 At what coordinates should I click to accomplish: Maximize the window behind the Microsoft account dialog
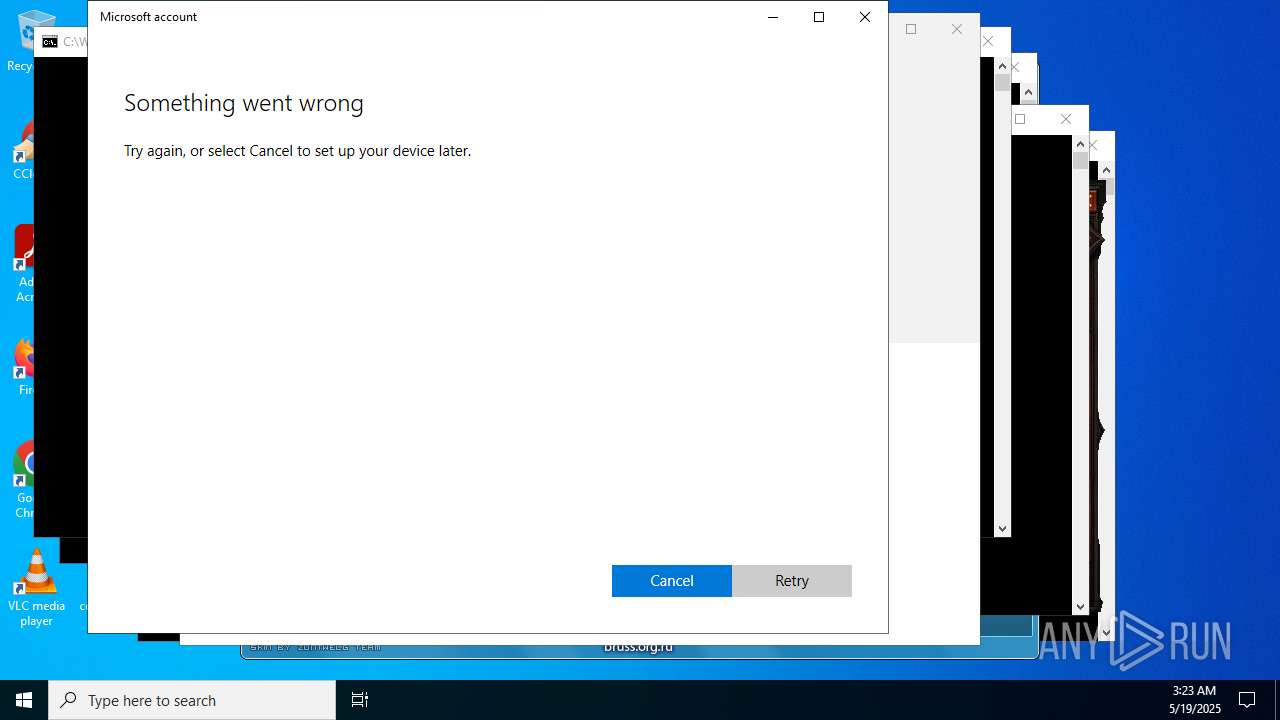pos(911,29)
